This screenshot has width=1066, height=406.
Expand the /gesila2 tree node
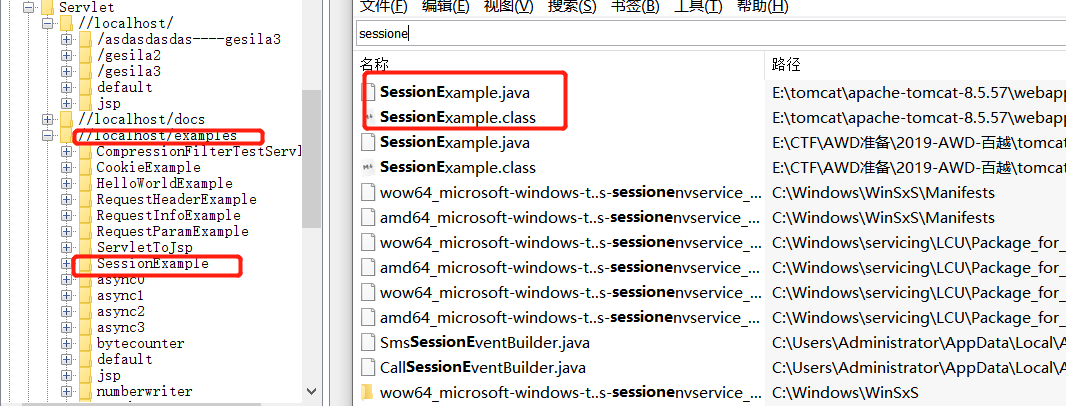click(x=66, y=56)
